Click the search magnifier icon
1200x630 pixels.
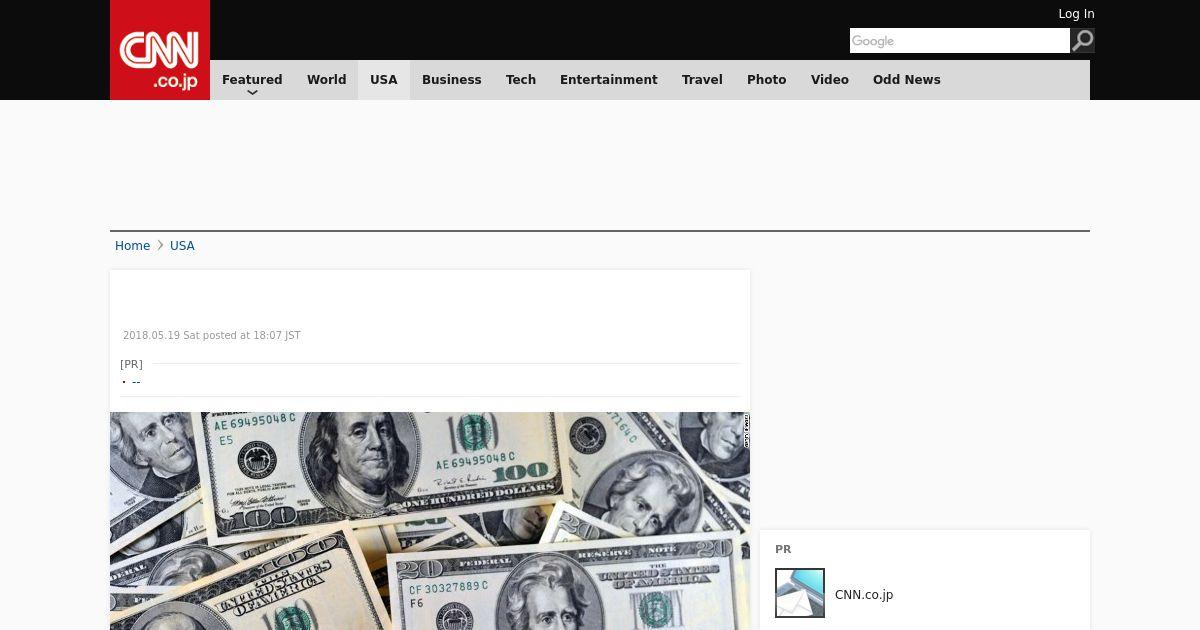click(x=1083, y=40)
